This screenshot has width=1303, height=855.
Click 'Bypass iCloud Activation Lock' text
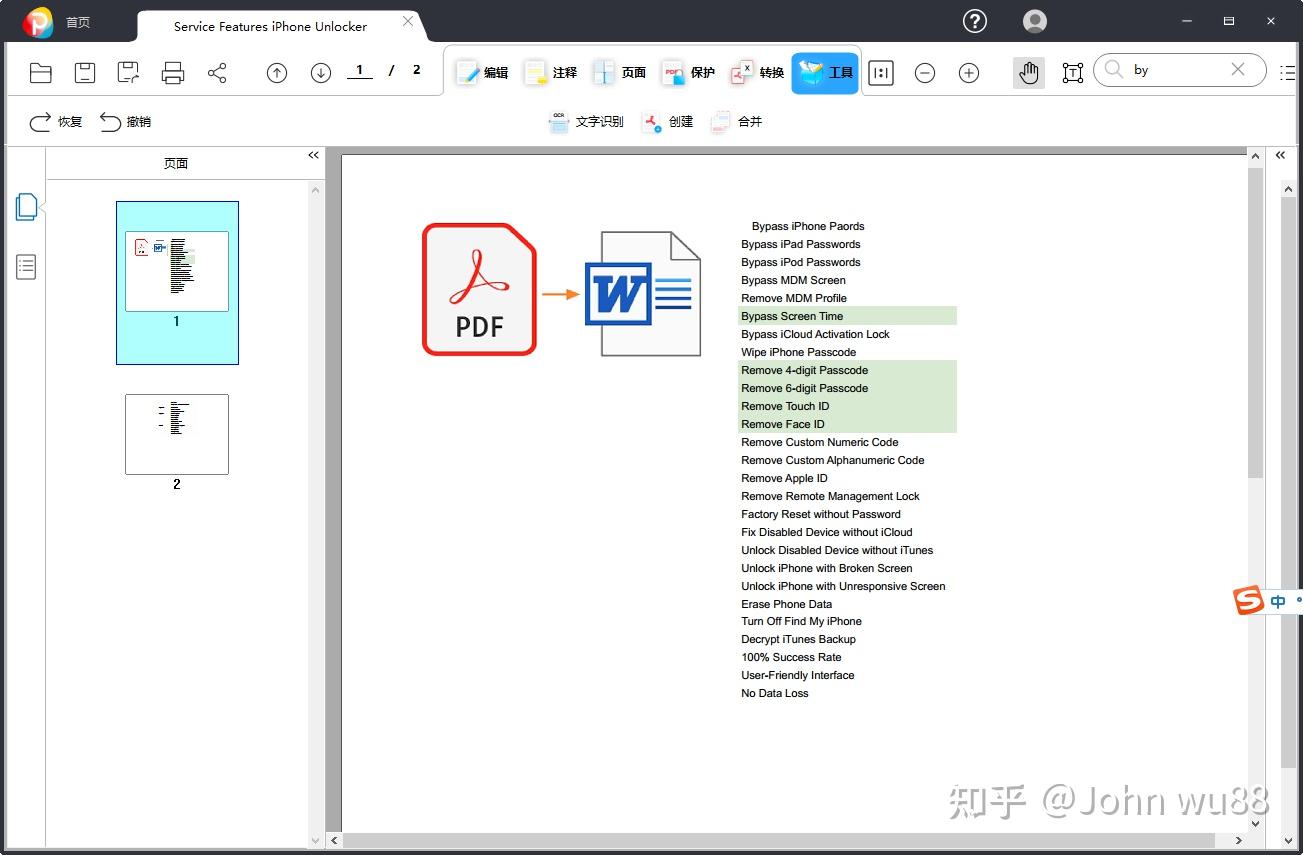[x=815, y=334]
